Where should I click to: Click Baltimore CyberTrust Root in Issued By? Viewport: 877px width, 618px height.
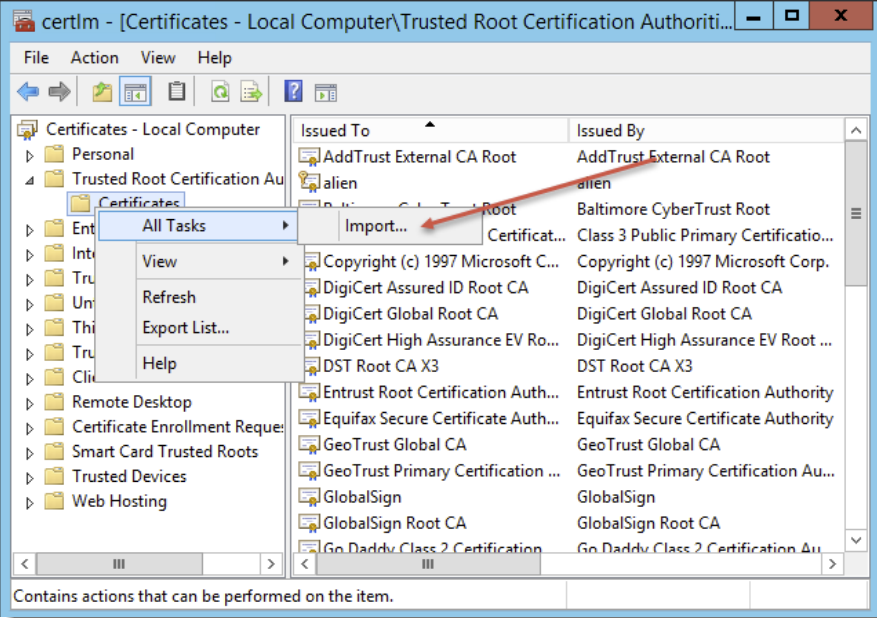point(673,209)
